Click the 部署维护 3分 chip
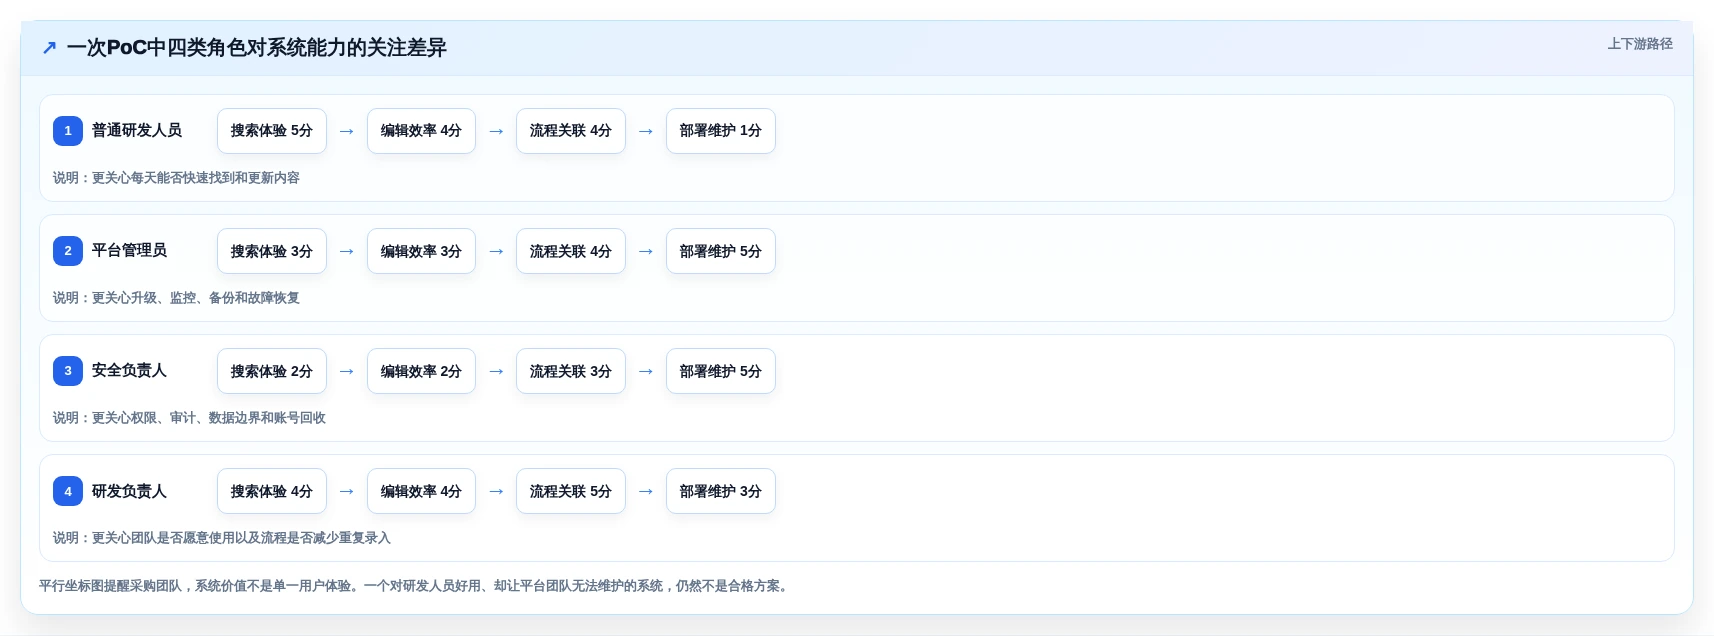 (x=721, y=491)
